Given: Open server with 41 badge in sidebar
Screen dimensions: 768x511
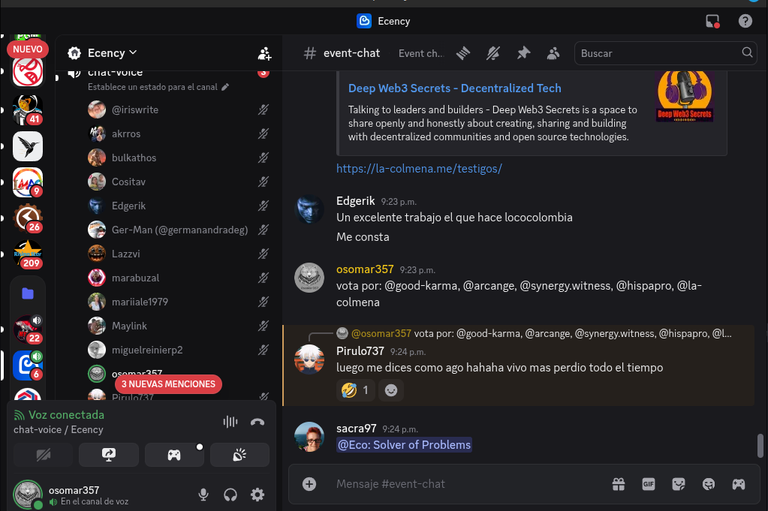Looking at the screenshot, I should click(27, 109).
